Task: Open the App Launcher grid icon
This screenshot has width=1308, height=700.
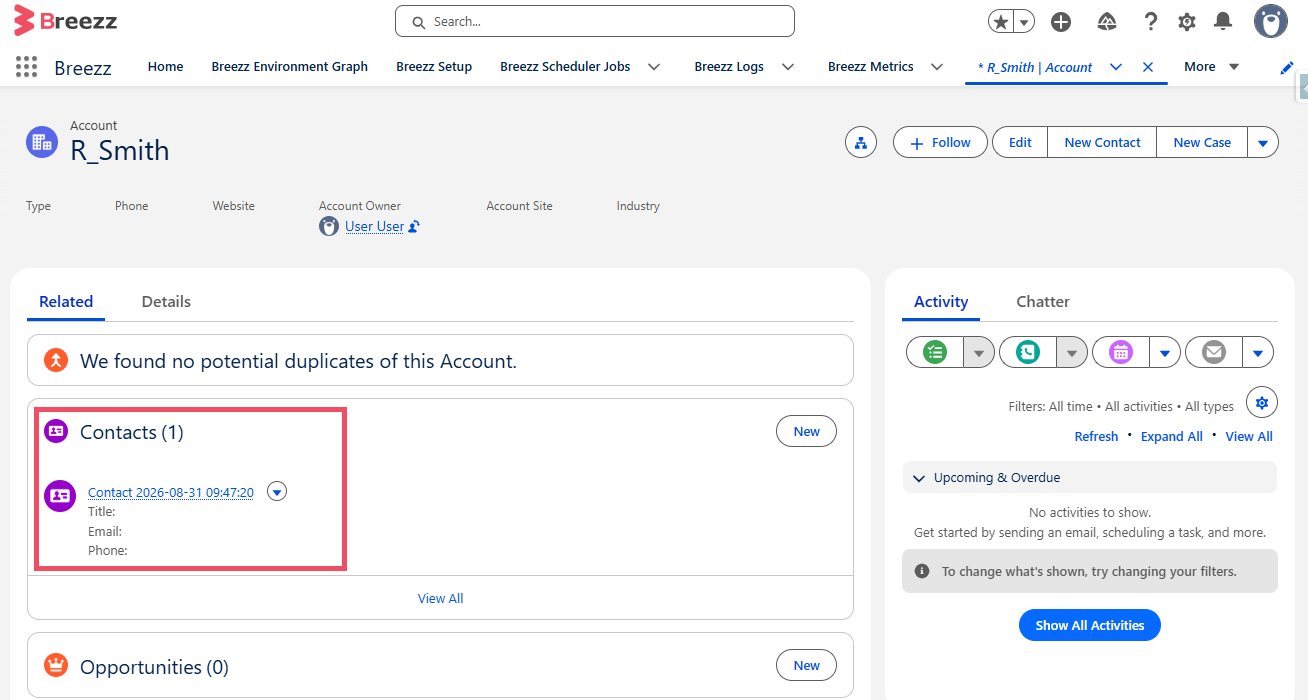Action: click(x=27, y=67)
